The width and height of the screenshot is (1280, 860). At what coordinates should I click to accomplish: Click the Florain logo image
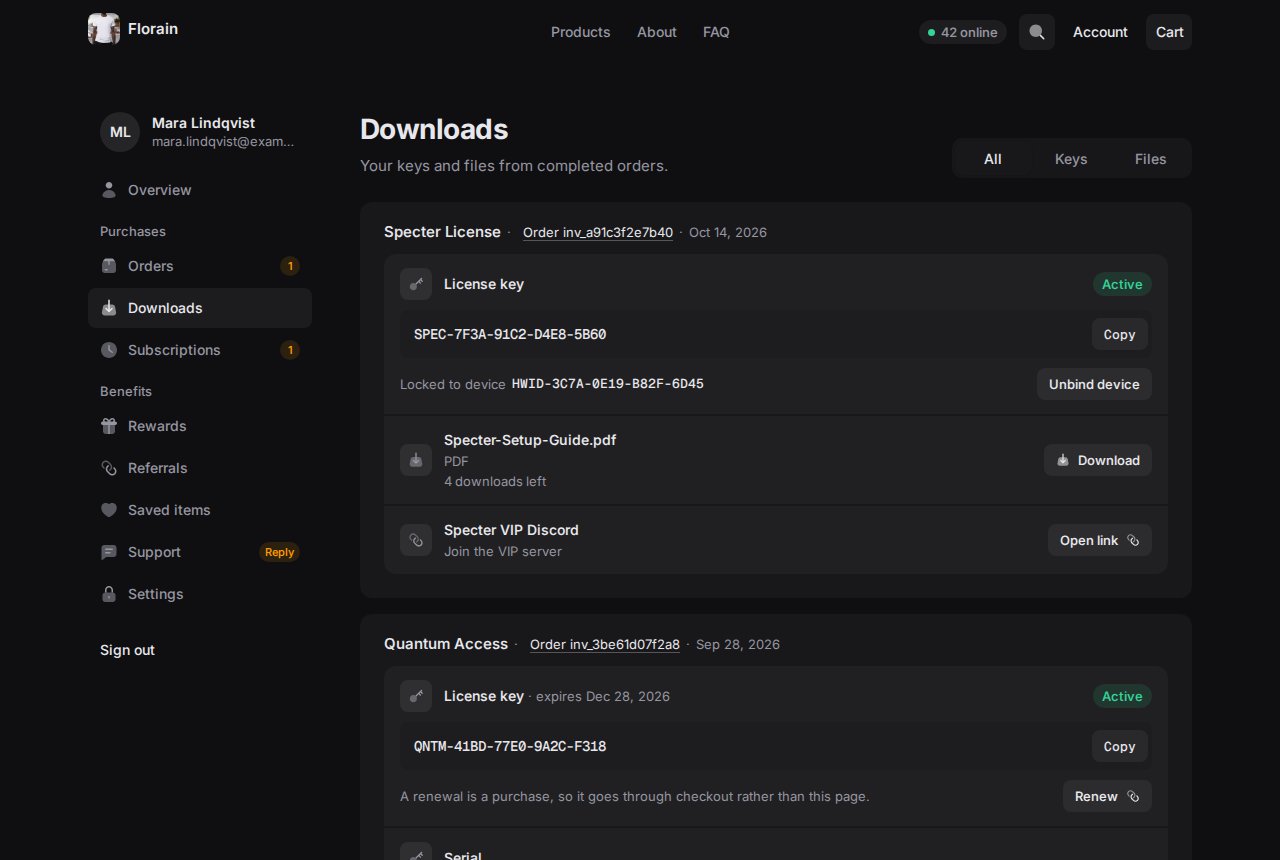[x=104, y=29]
